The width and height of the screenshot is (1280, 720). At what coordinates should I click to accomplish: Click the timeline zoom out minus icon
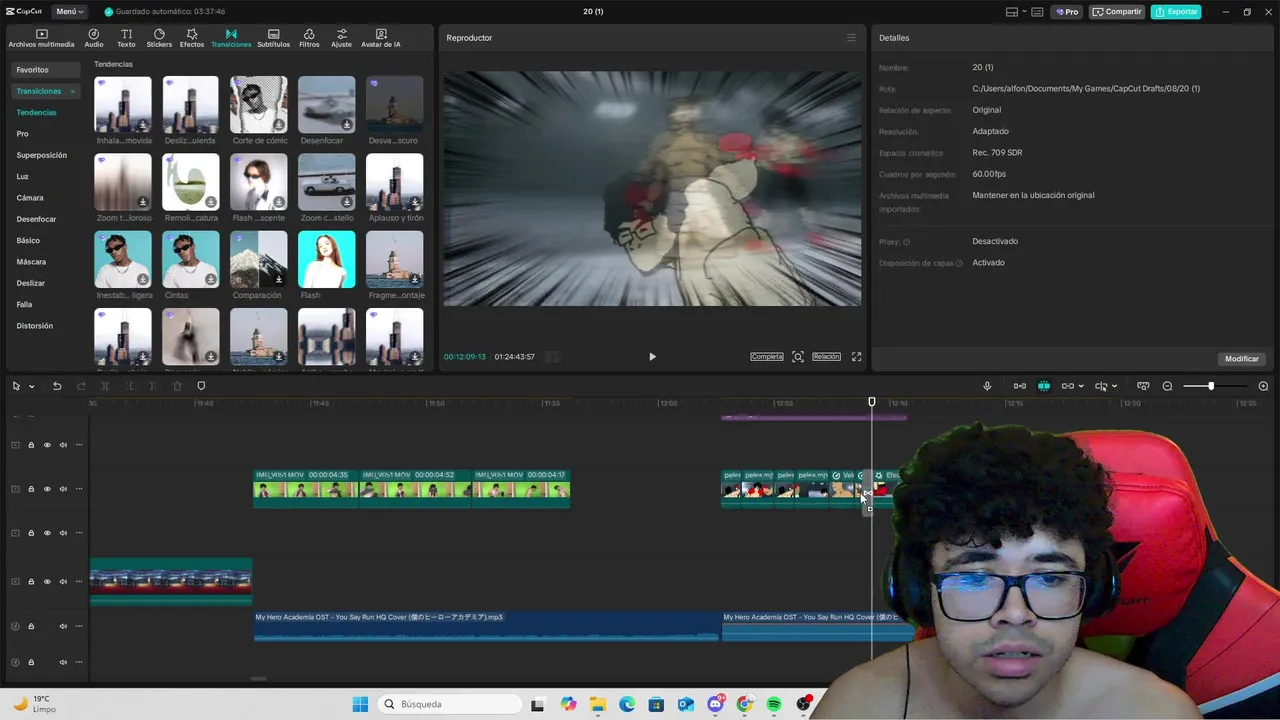[x=1167, y=386]
